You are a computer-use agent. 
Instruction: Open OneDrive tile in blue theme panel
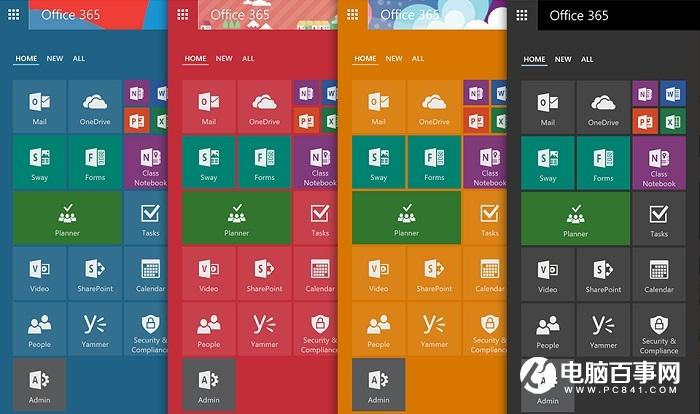click(x=95, y=106)
